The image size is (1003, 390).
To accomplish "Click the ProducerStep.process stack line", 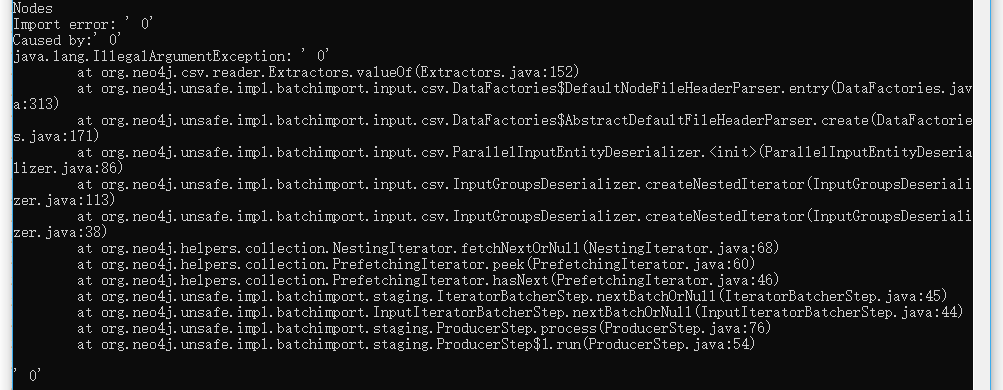I will (x=424, y=328).
